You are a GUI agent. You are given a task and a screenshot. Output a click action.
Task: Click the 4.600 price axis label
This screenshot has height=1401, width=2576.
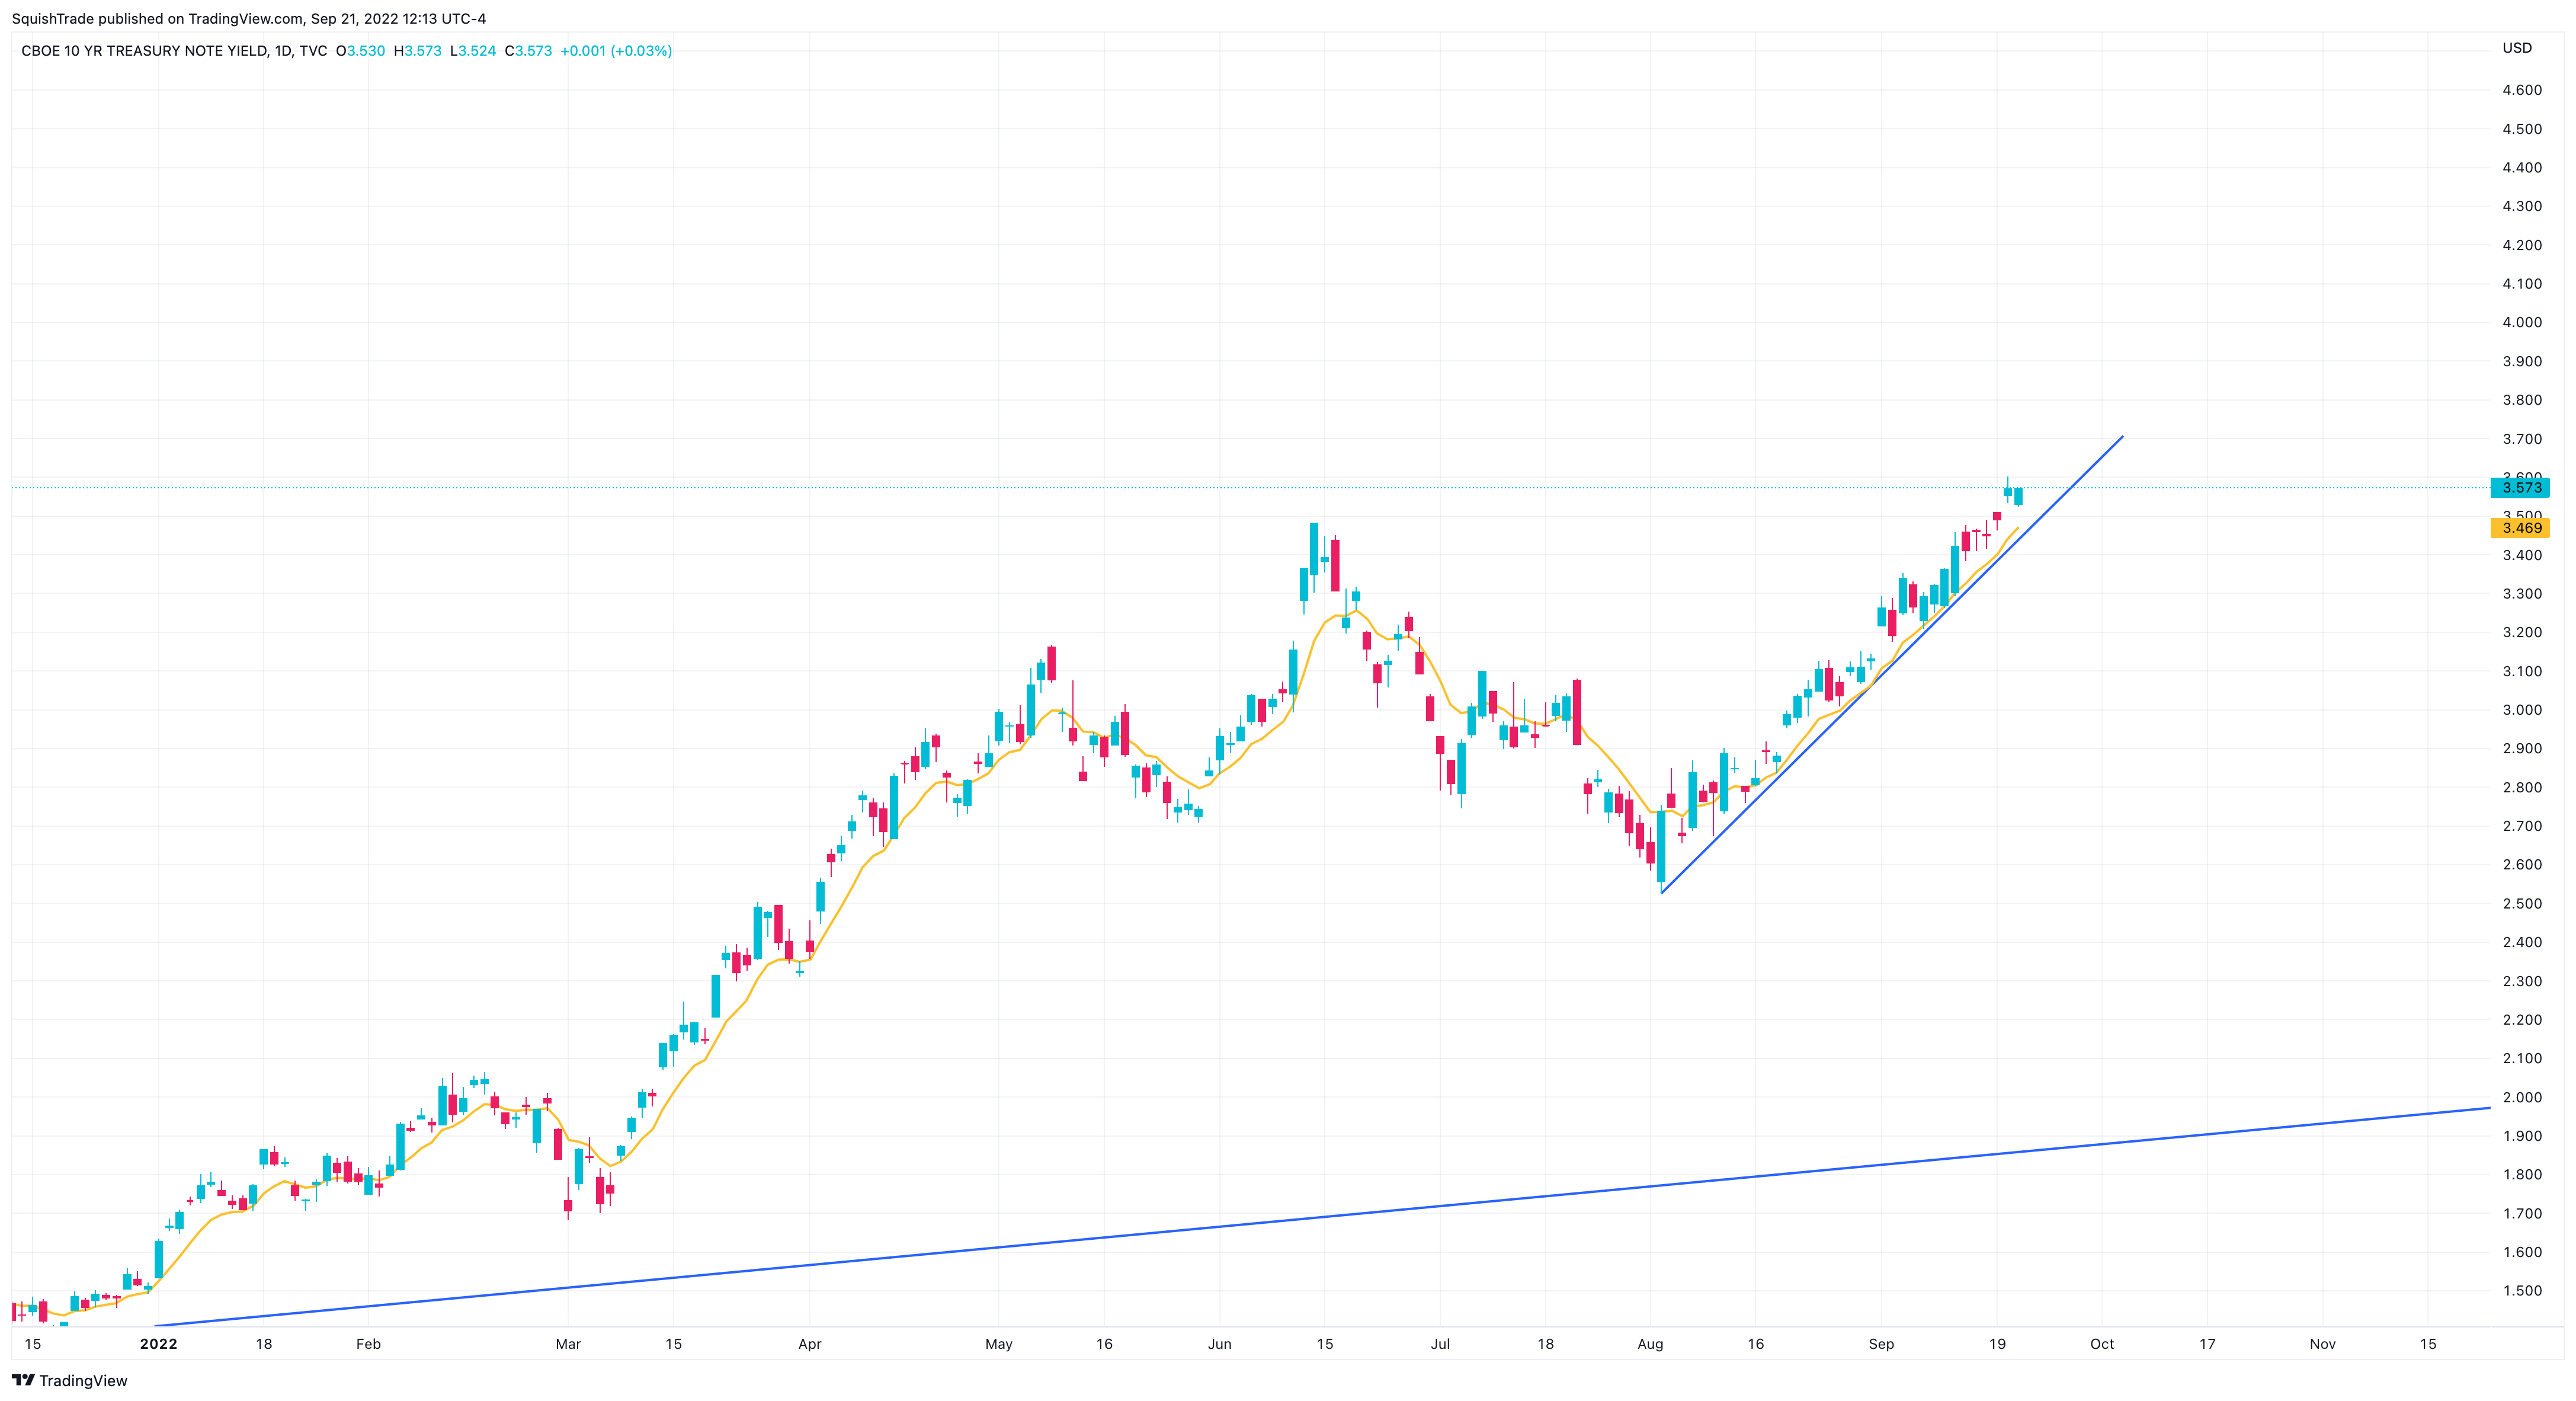coord(2522,90)
